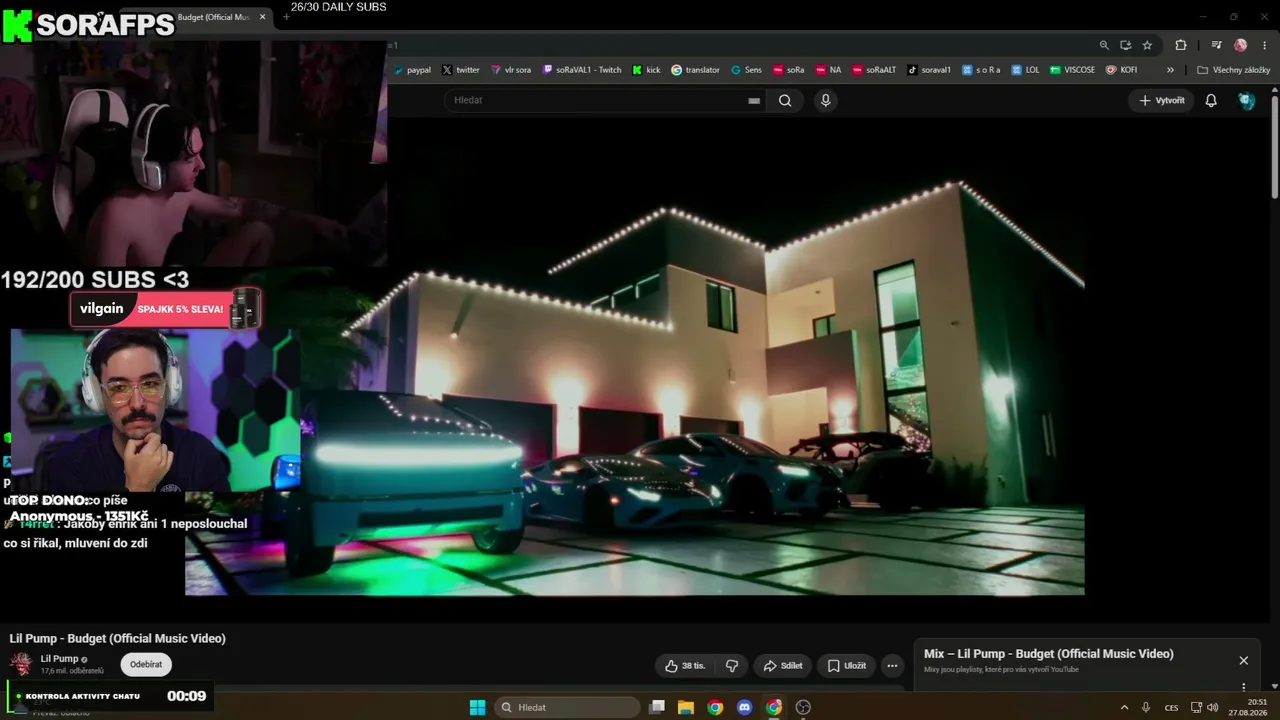Switch keyboard layout via CES indicator
Screen dimensions: 1280x720
coord(1171,707)
